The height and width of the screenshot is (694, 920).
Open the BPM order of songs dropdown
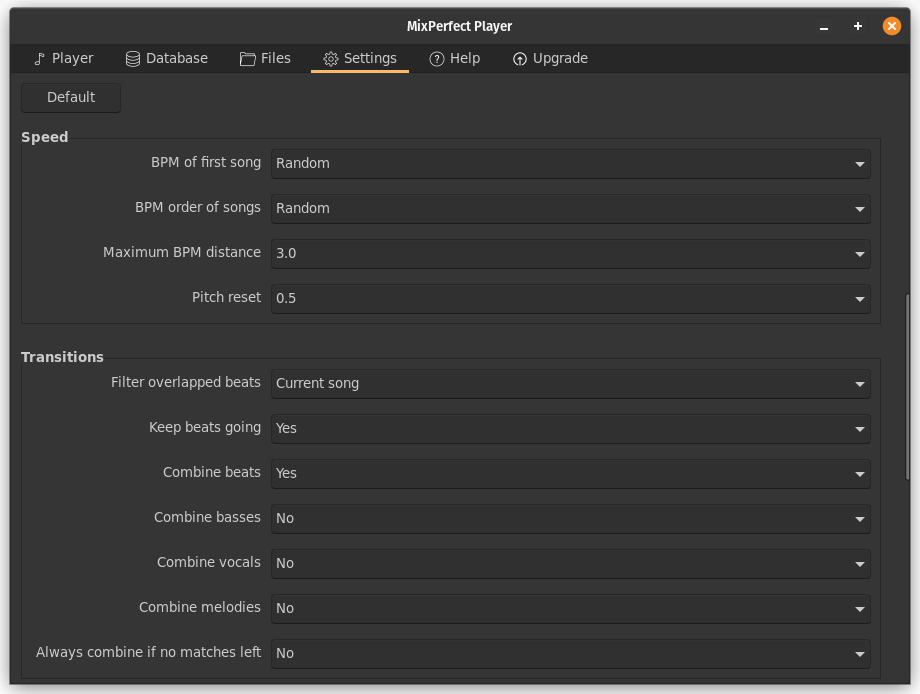(570, 209)
